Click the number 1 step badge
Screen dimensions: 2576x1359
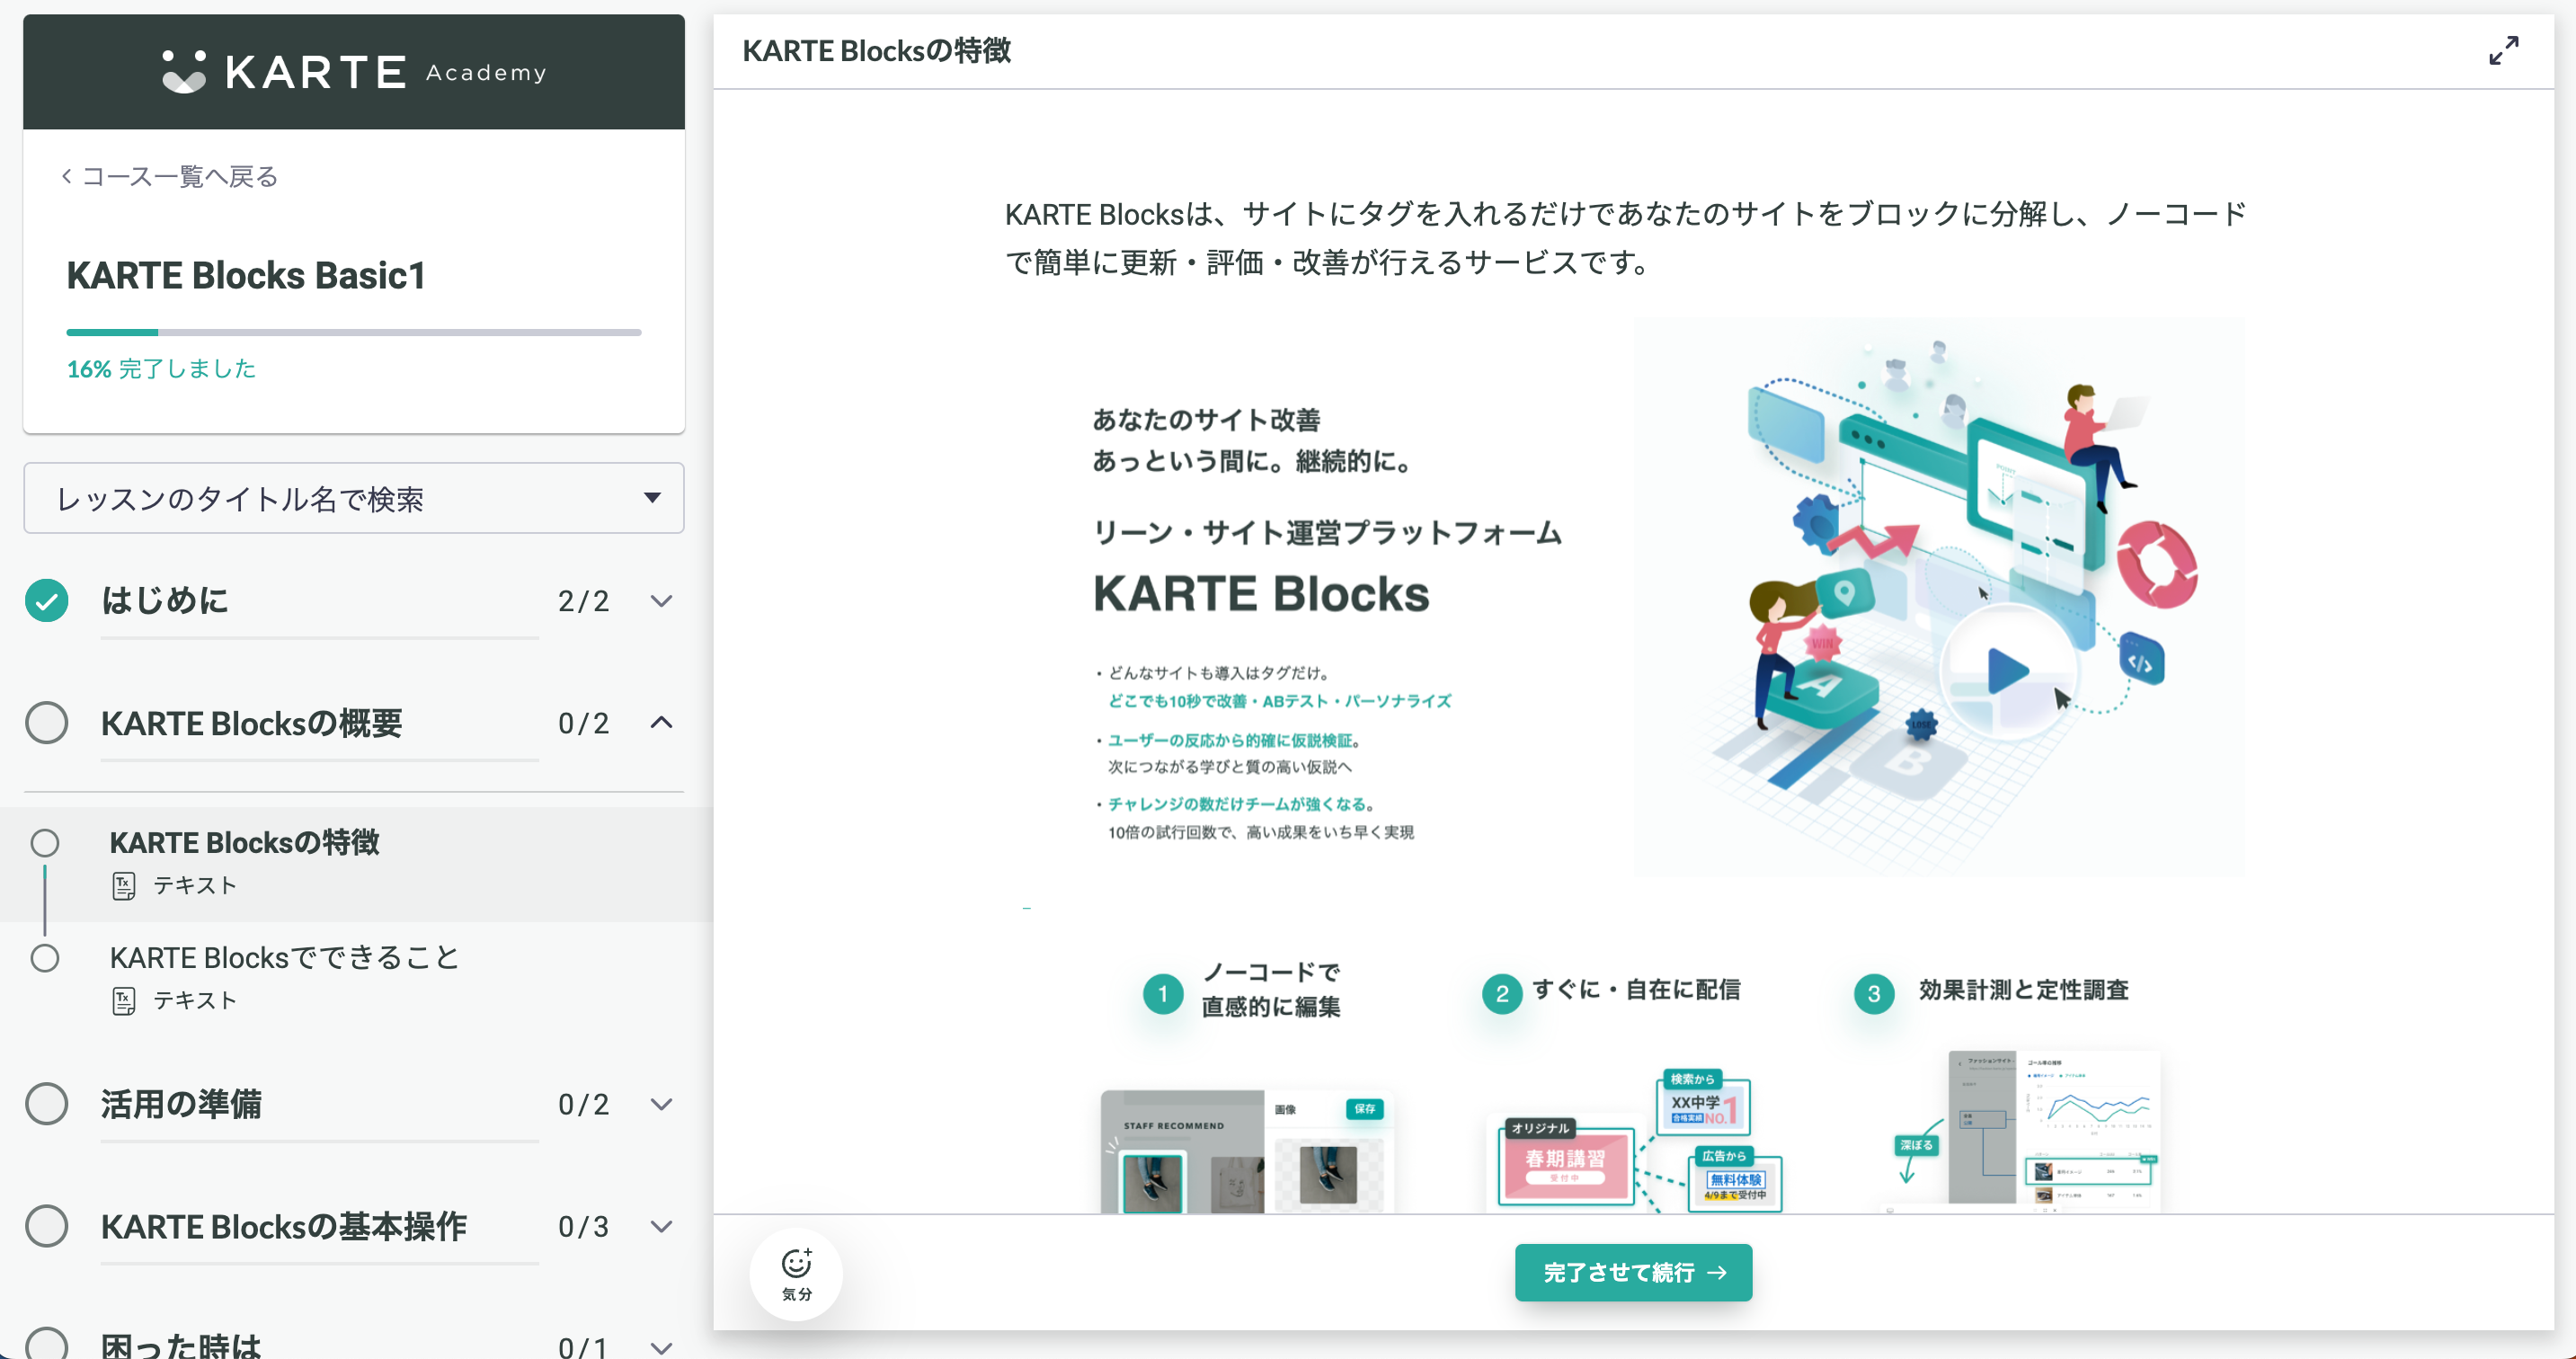[x=1162, y=993]
